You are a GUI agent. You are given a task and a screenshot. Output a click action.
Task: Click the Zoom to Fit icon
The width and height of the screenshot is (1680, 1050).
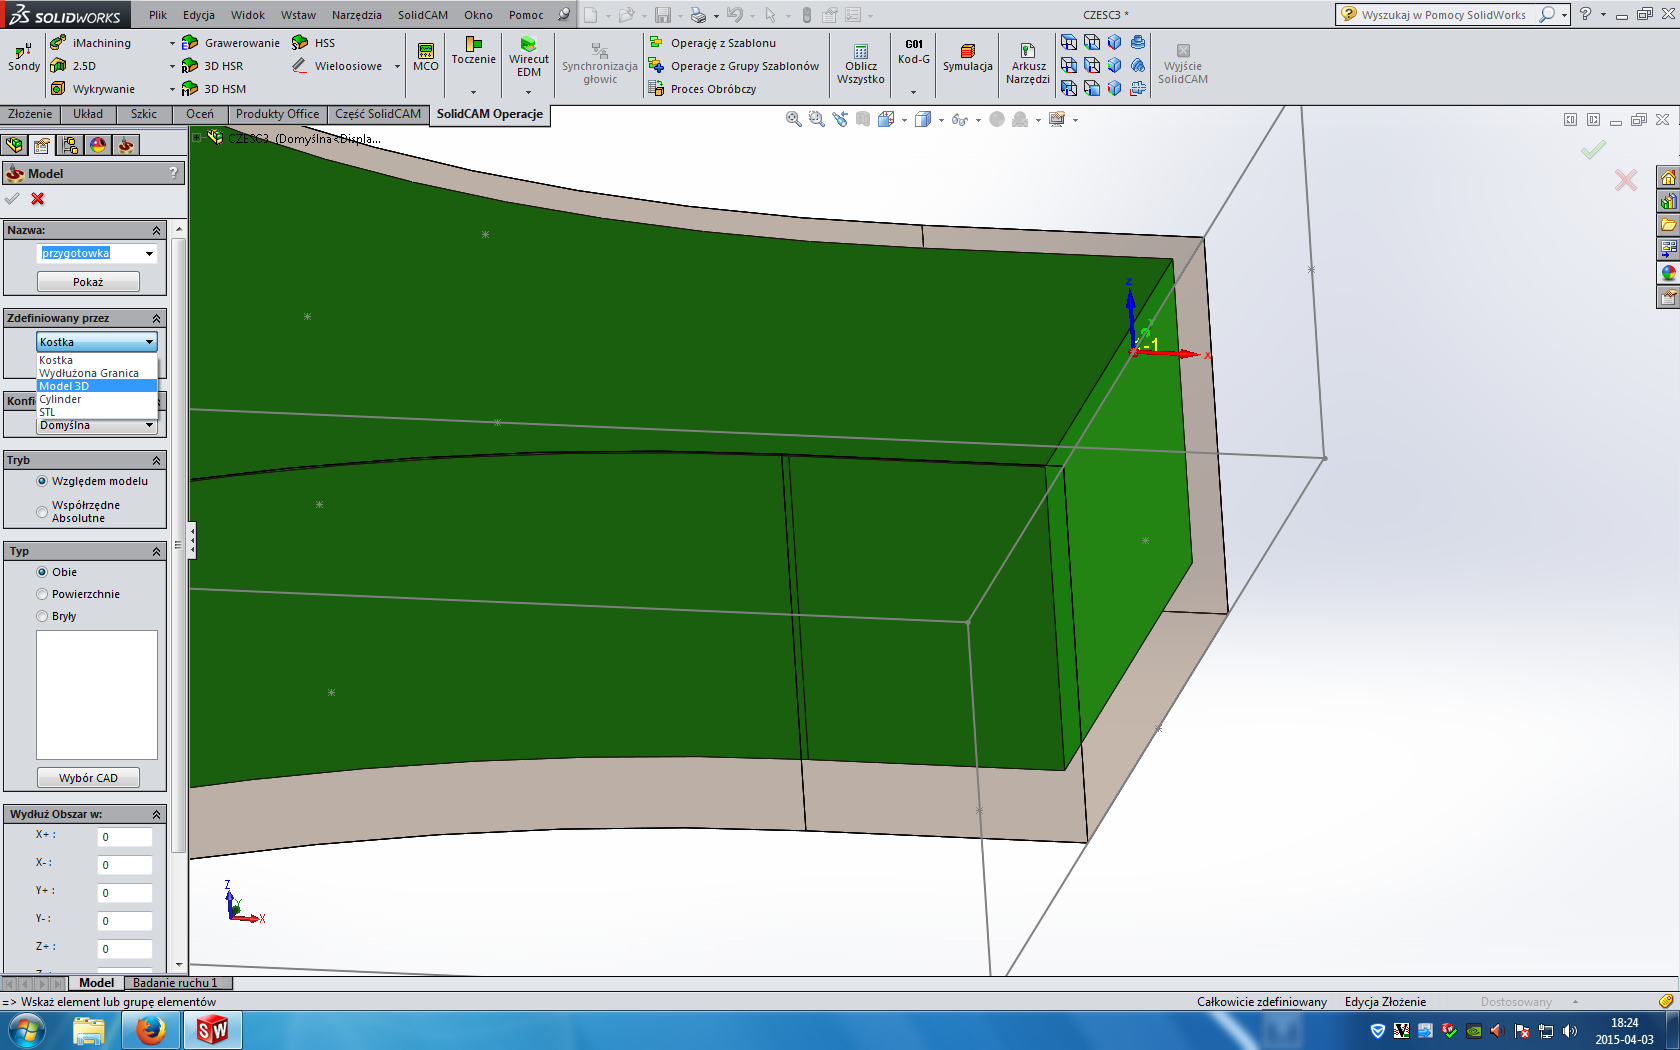click(794, 119)
